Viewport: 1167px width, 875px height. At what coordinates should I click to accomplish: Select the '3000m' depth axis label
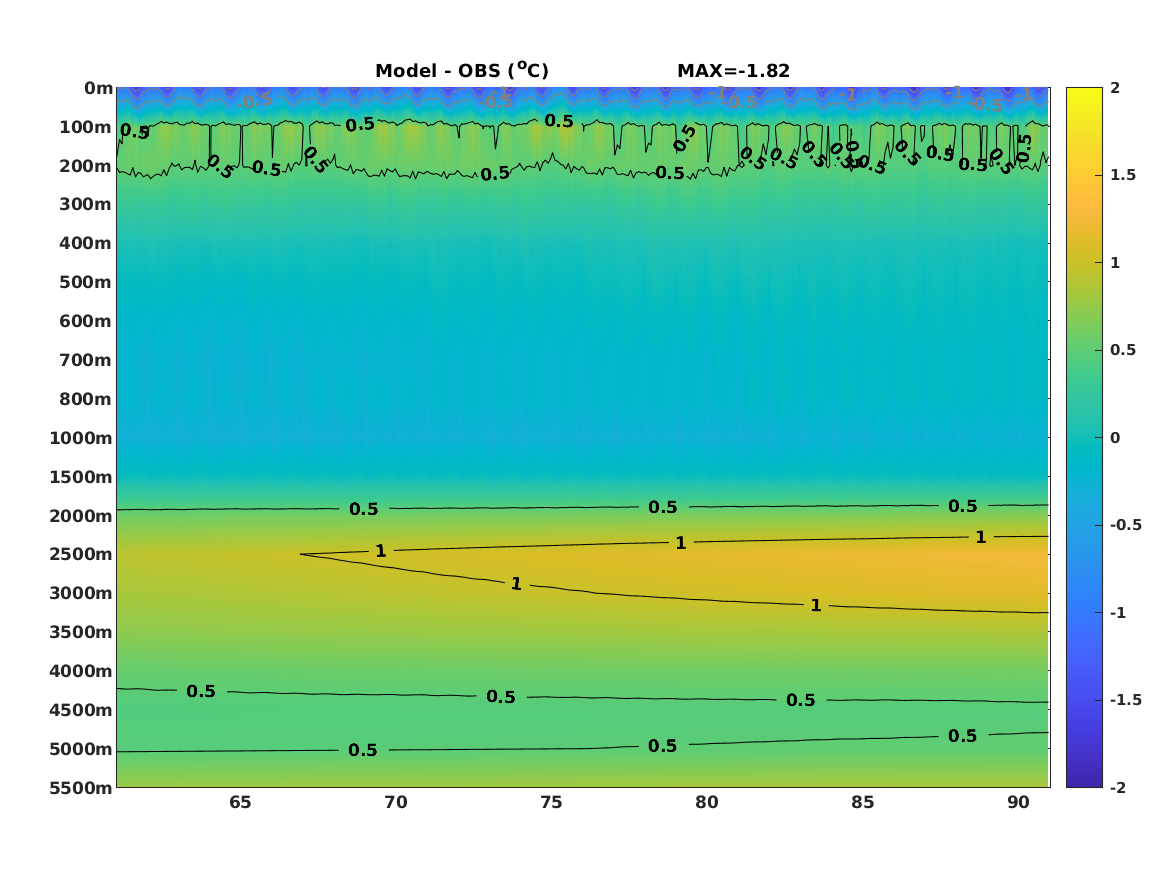click(81, 593)
